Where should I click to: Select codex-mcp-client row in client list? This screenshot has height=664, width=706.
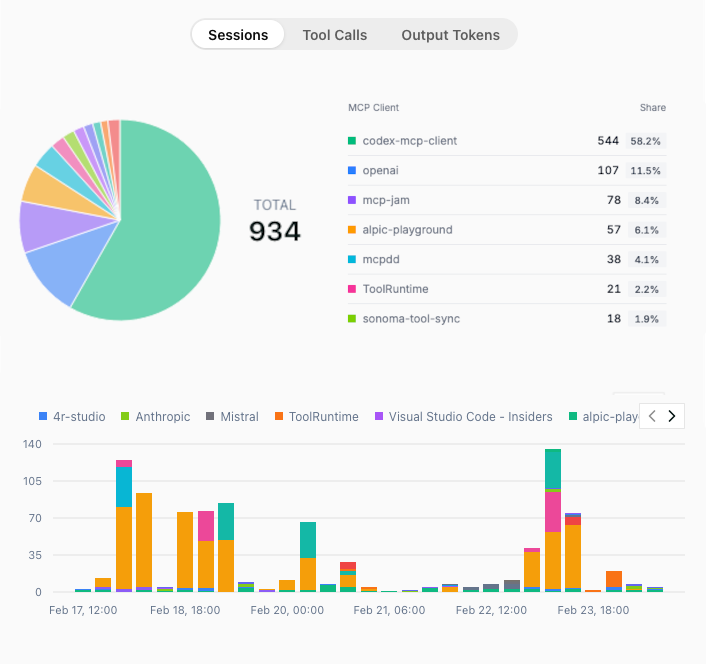tap(409, 141)
